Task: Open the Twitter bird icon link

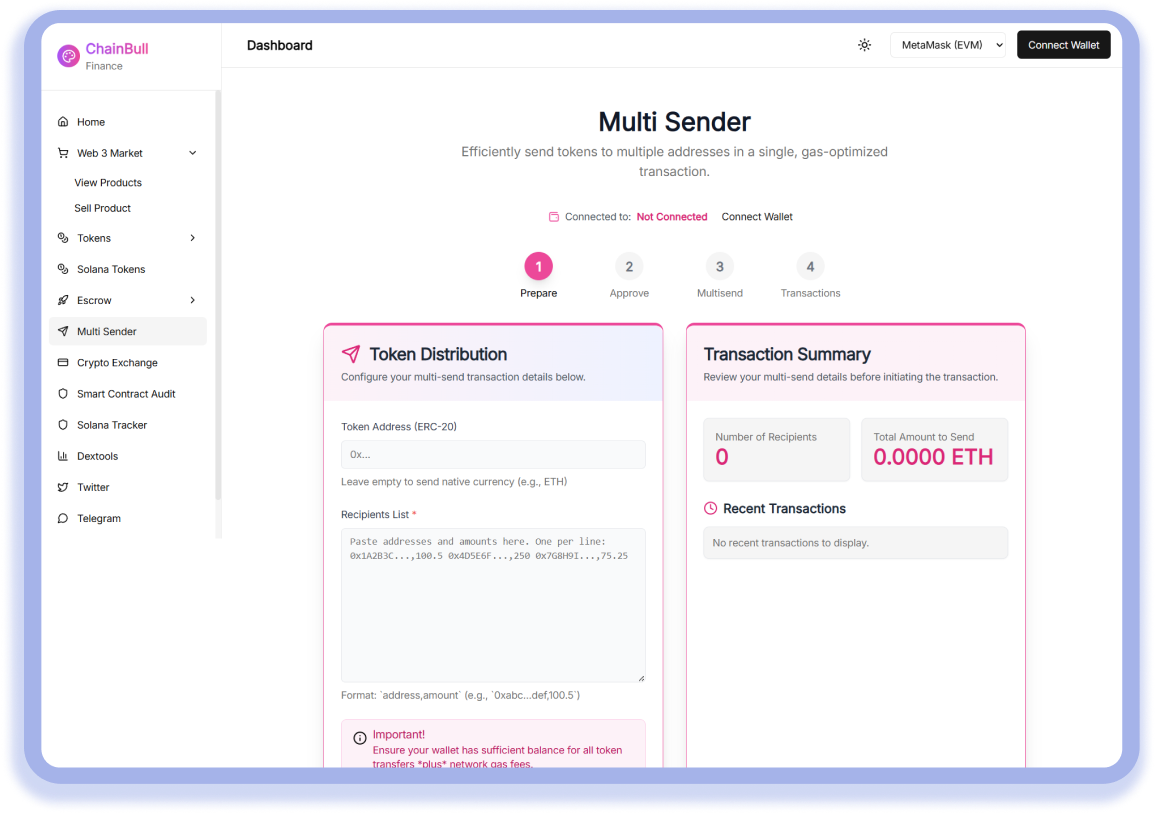Action: [x=64, y=487]
